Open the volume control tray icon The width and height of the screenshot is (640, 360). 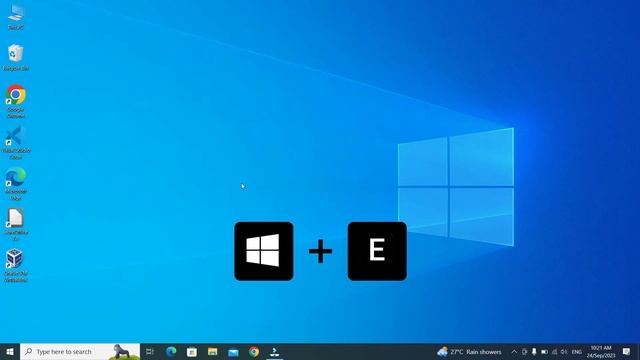click(x=564, y=351)
